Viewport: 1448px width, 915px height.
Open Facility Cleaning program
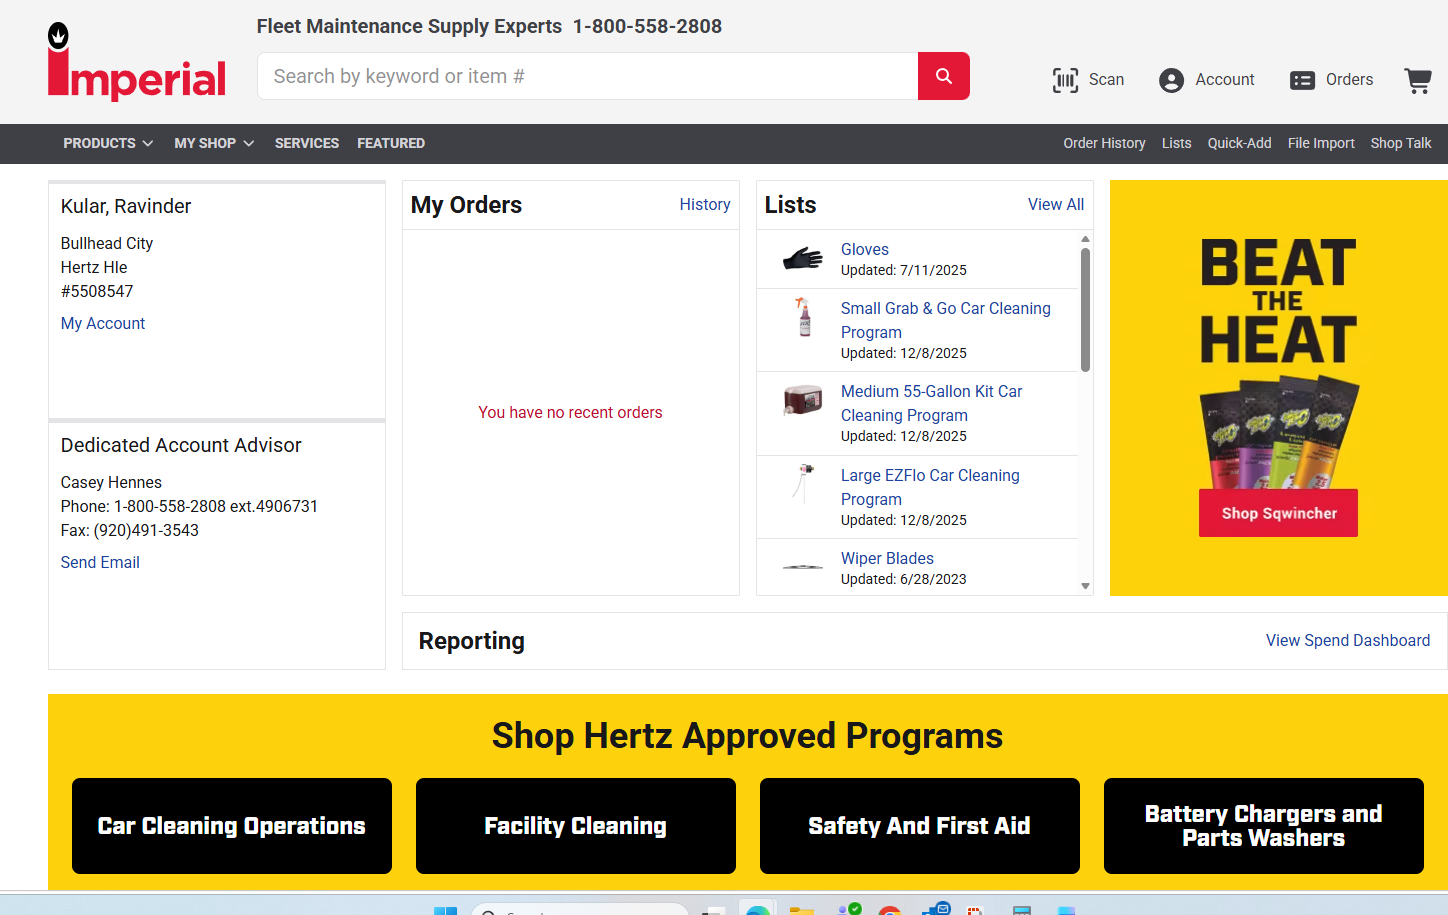(576, 826)
